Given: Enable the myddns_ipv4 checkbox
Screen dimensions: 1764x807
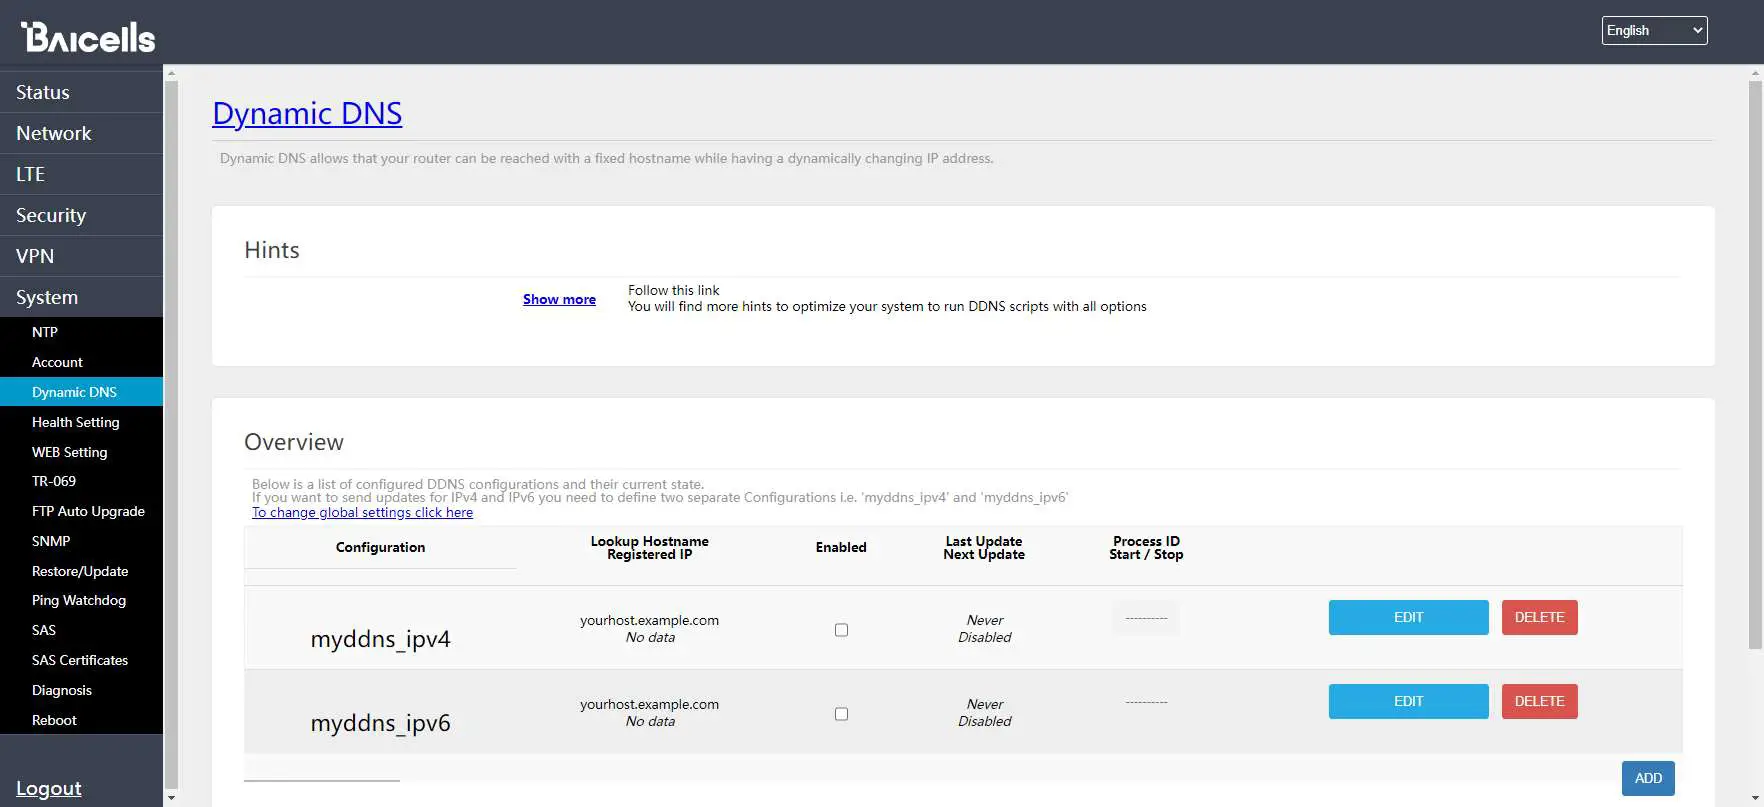Looking at the screenshot, I should coord(841,630).
